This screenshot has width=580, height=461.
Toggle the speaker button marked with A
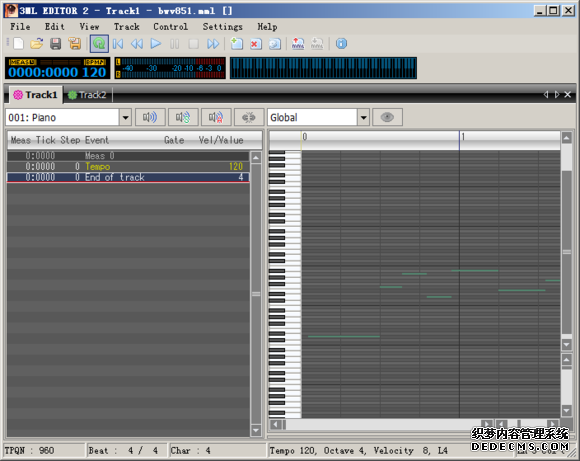tap(216, 117)
